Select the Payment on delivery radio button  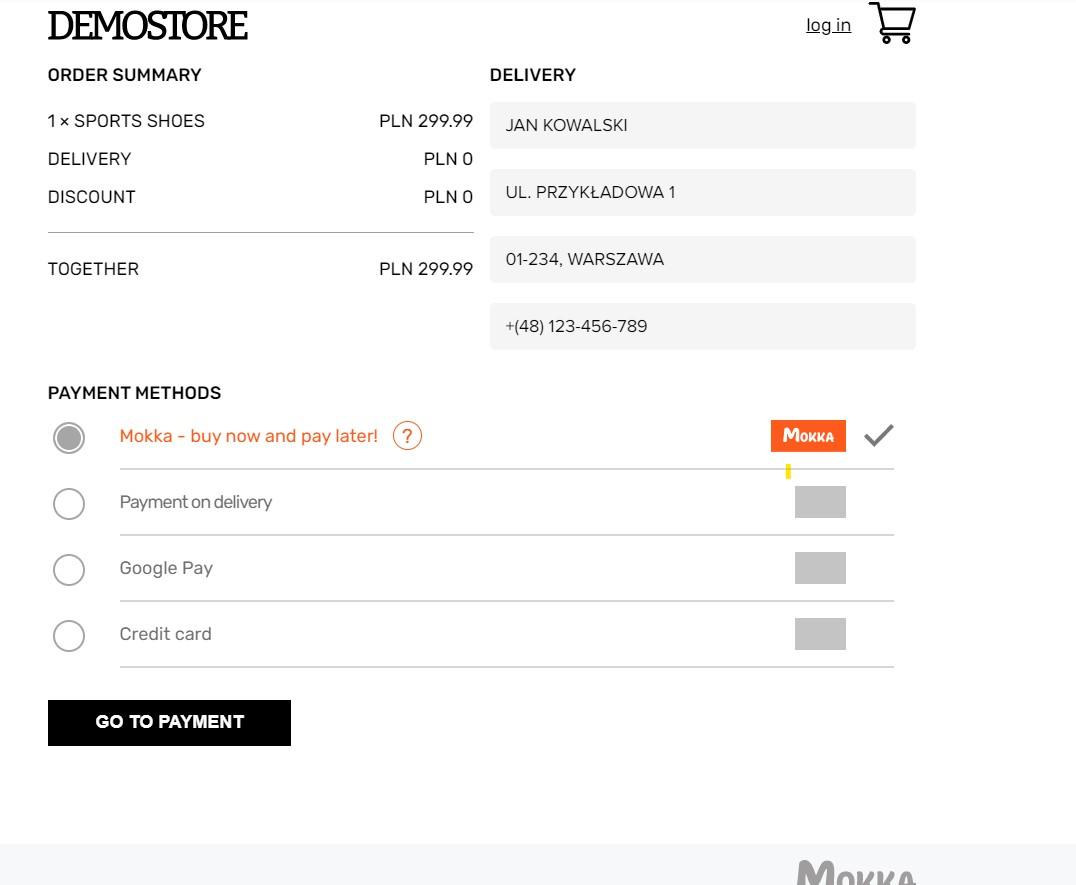coord(69,504)
